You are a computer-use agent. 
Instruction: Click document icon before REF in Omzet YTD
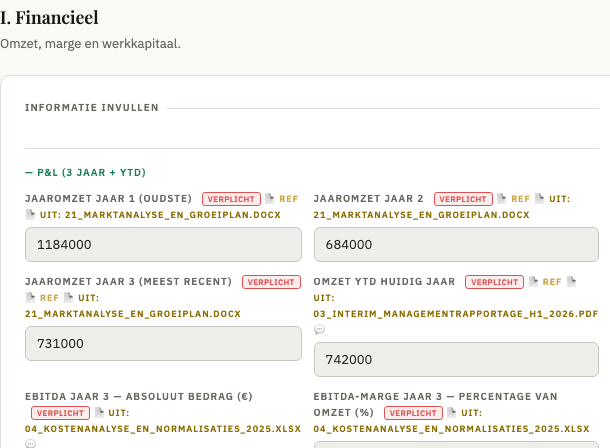(x=533, y=282)
